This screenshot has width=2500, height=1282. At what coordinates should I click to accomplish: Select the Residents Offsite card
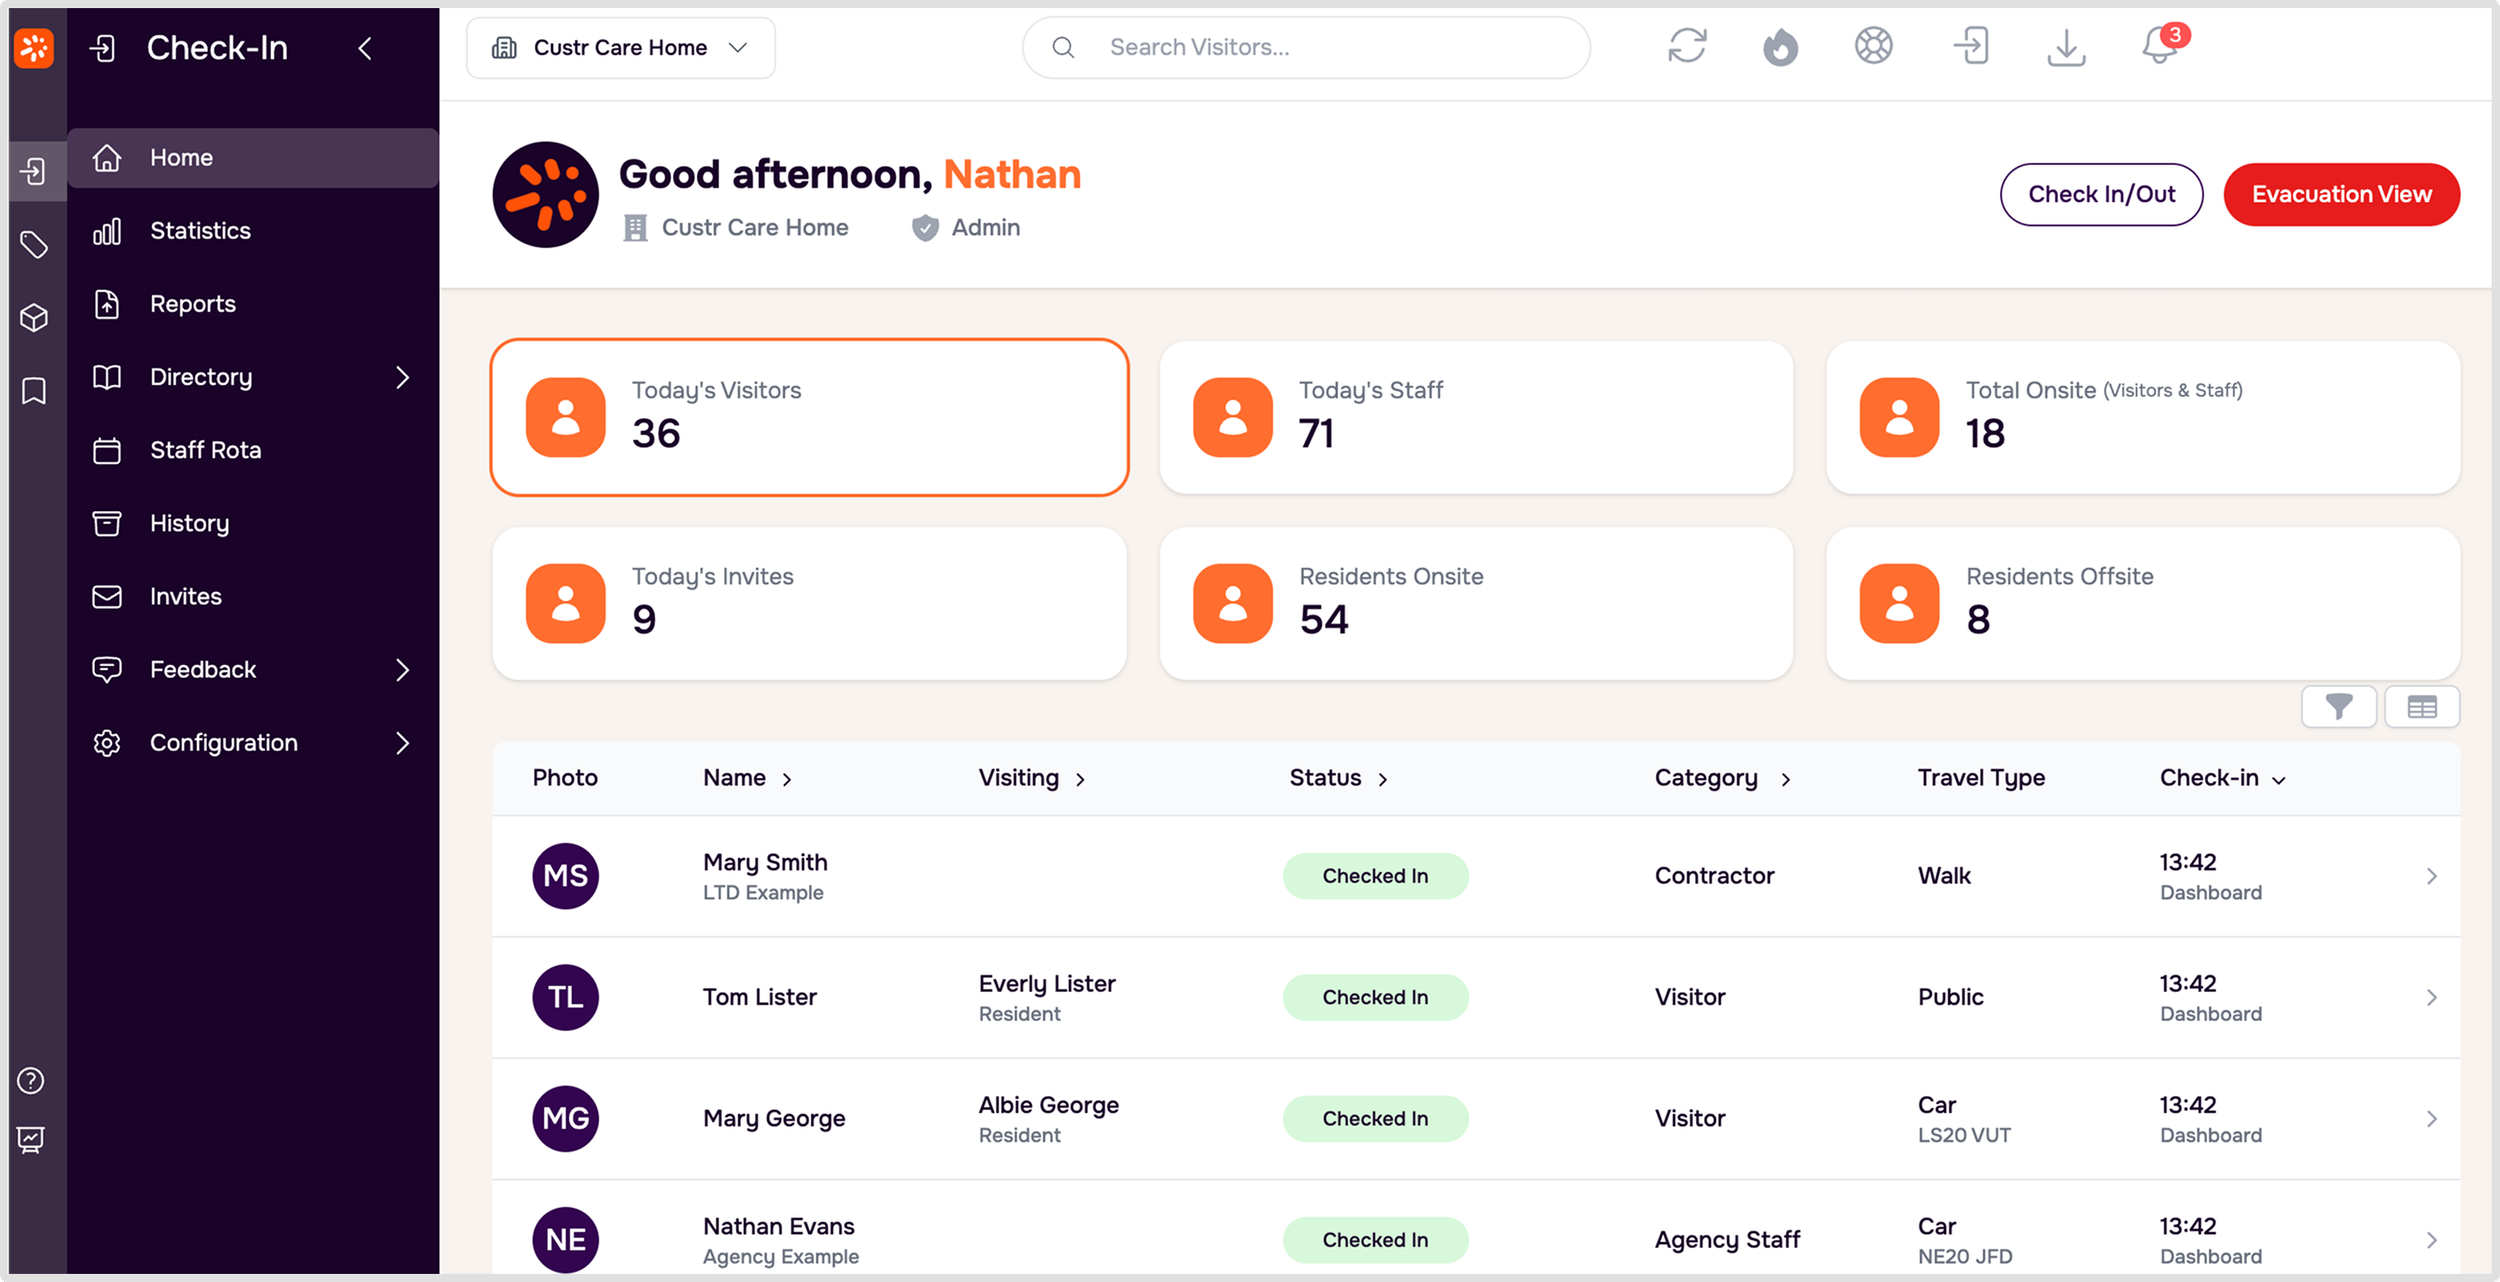click(2143, 603)
